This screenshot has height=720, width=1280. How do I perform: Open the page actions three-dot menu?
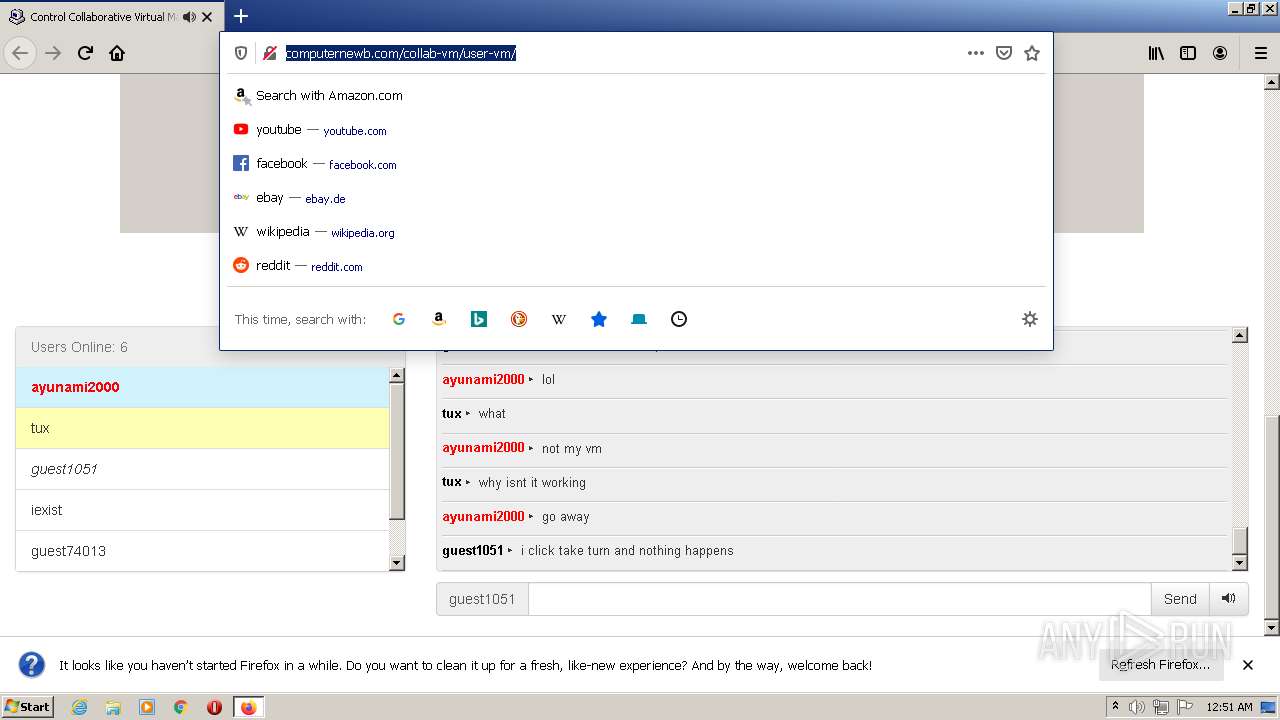976,53
